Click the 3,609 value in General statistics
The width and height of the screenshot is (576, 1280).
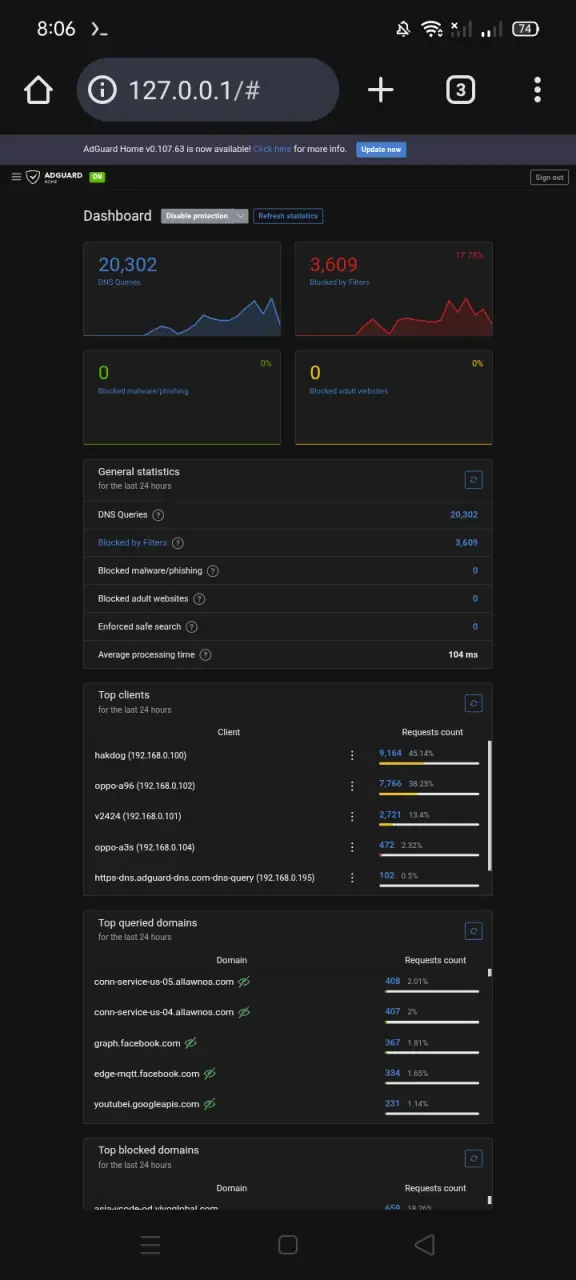pyautogui.click(x=466, y=543)
